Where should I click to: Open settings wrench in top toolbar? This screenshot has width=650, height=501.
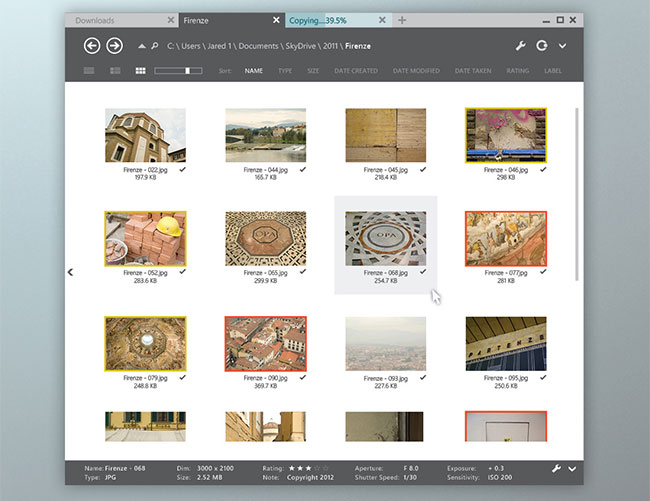[521, 46]
